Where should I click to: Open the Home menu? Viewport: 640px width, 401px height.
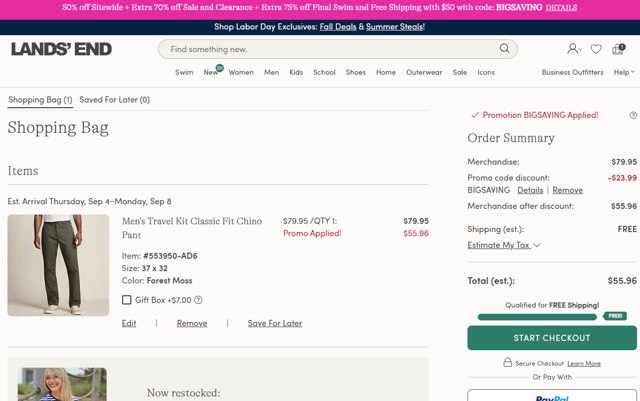point(386,72)
